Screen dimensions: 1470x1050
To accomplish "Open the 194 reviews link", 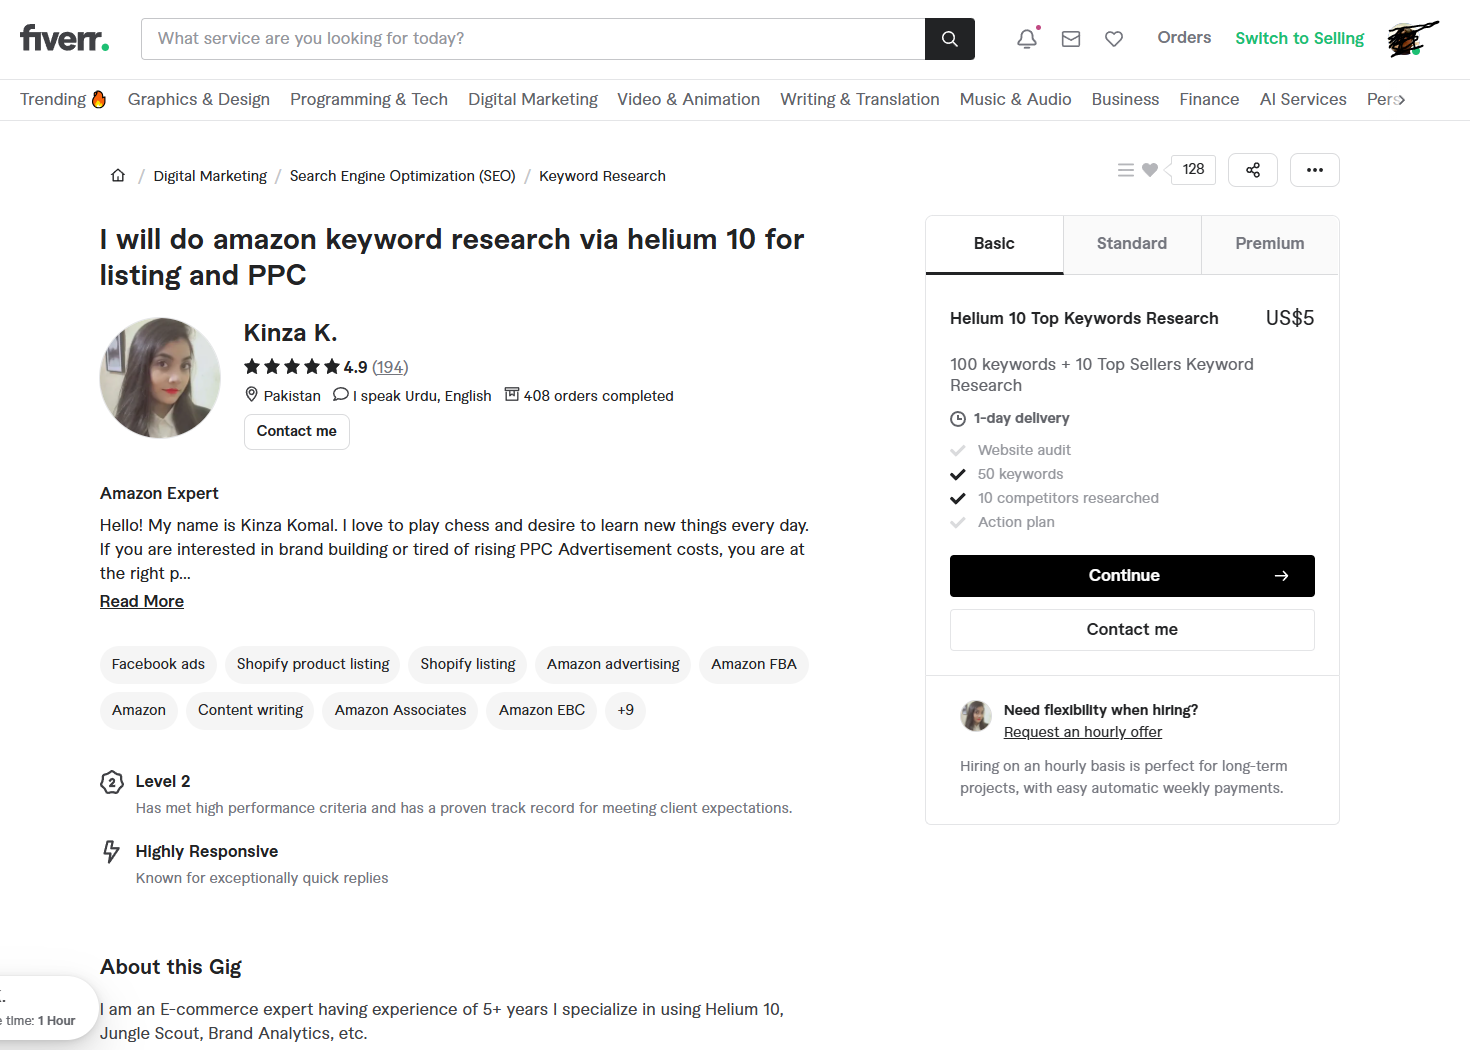I will pos(390,367).
